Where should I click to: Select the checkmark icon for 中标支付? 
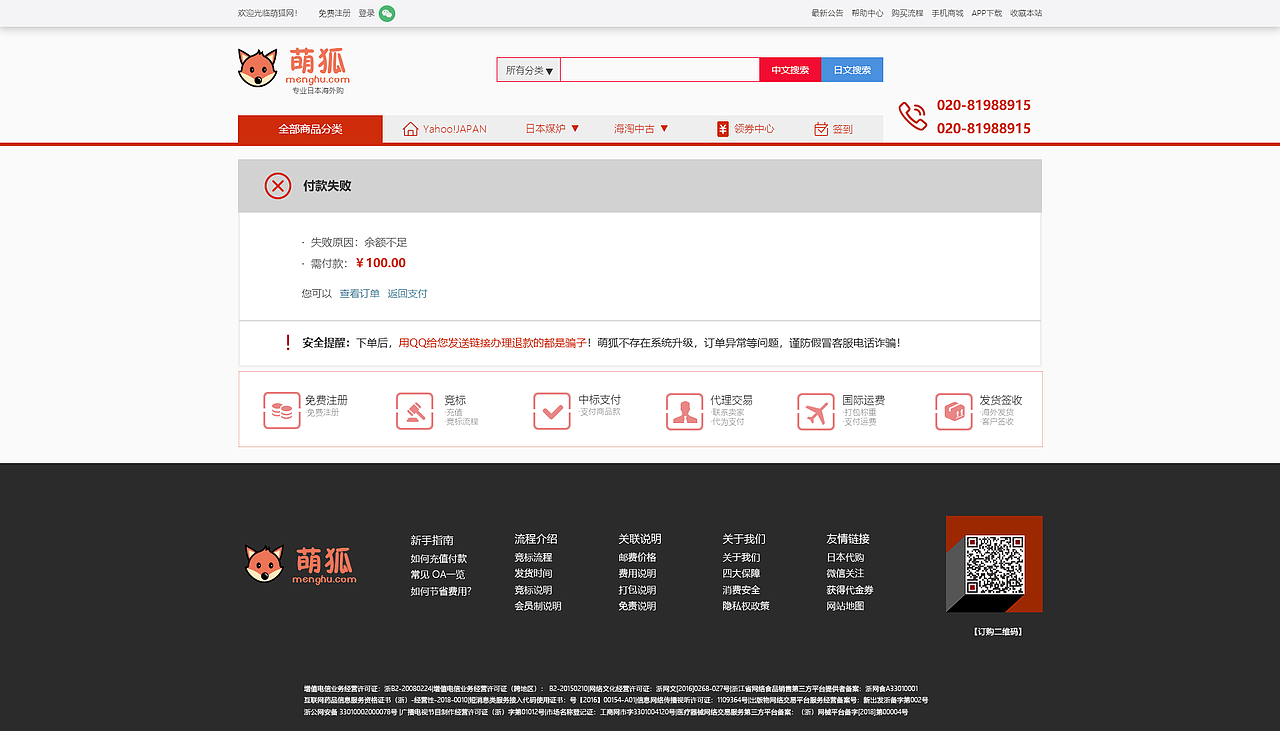click(x=552, y=410)
